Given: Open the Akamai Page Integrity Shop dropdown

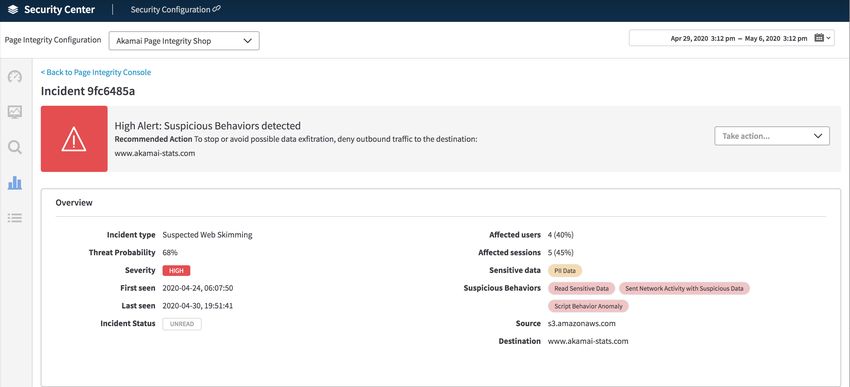Looking at the screenshot, I should pos(184,41).
